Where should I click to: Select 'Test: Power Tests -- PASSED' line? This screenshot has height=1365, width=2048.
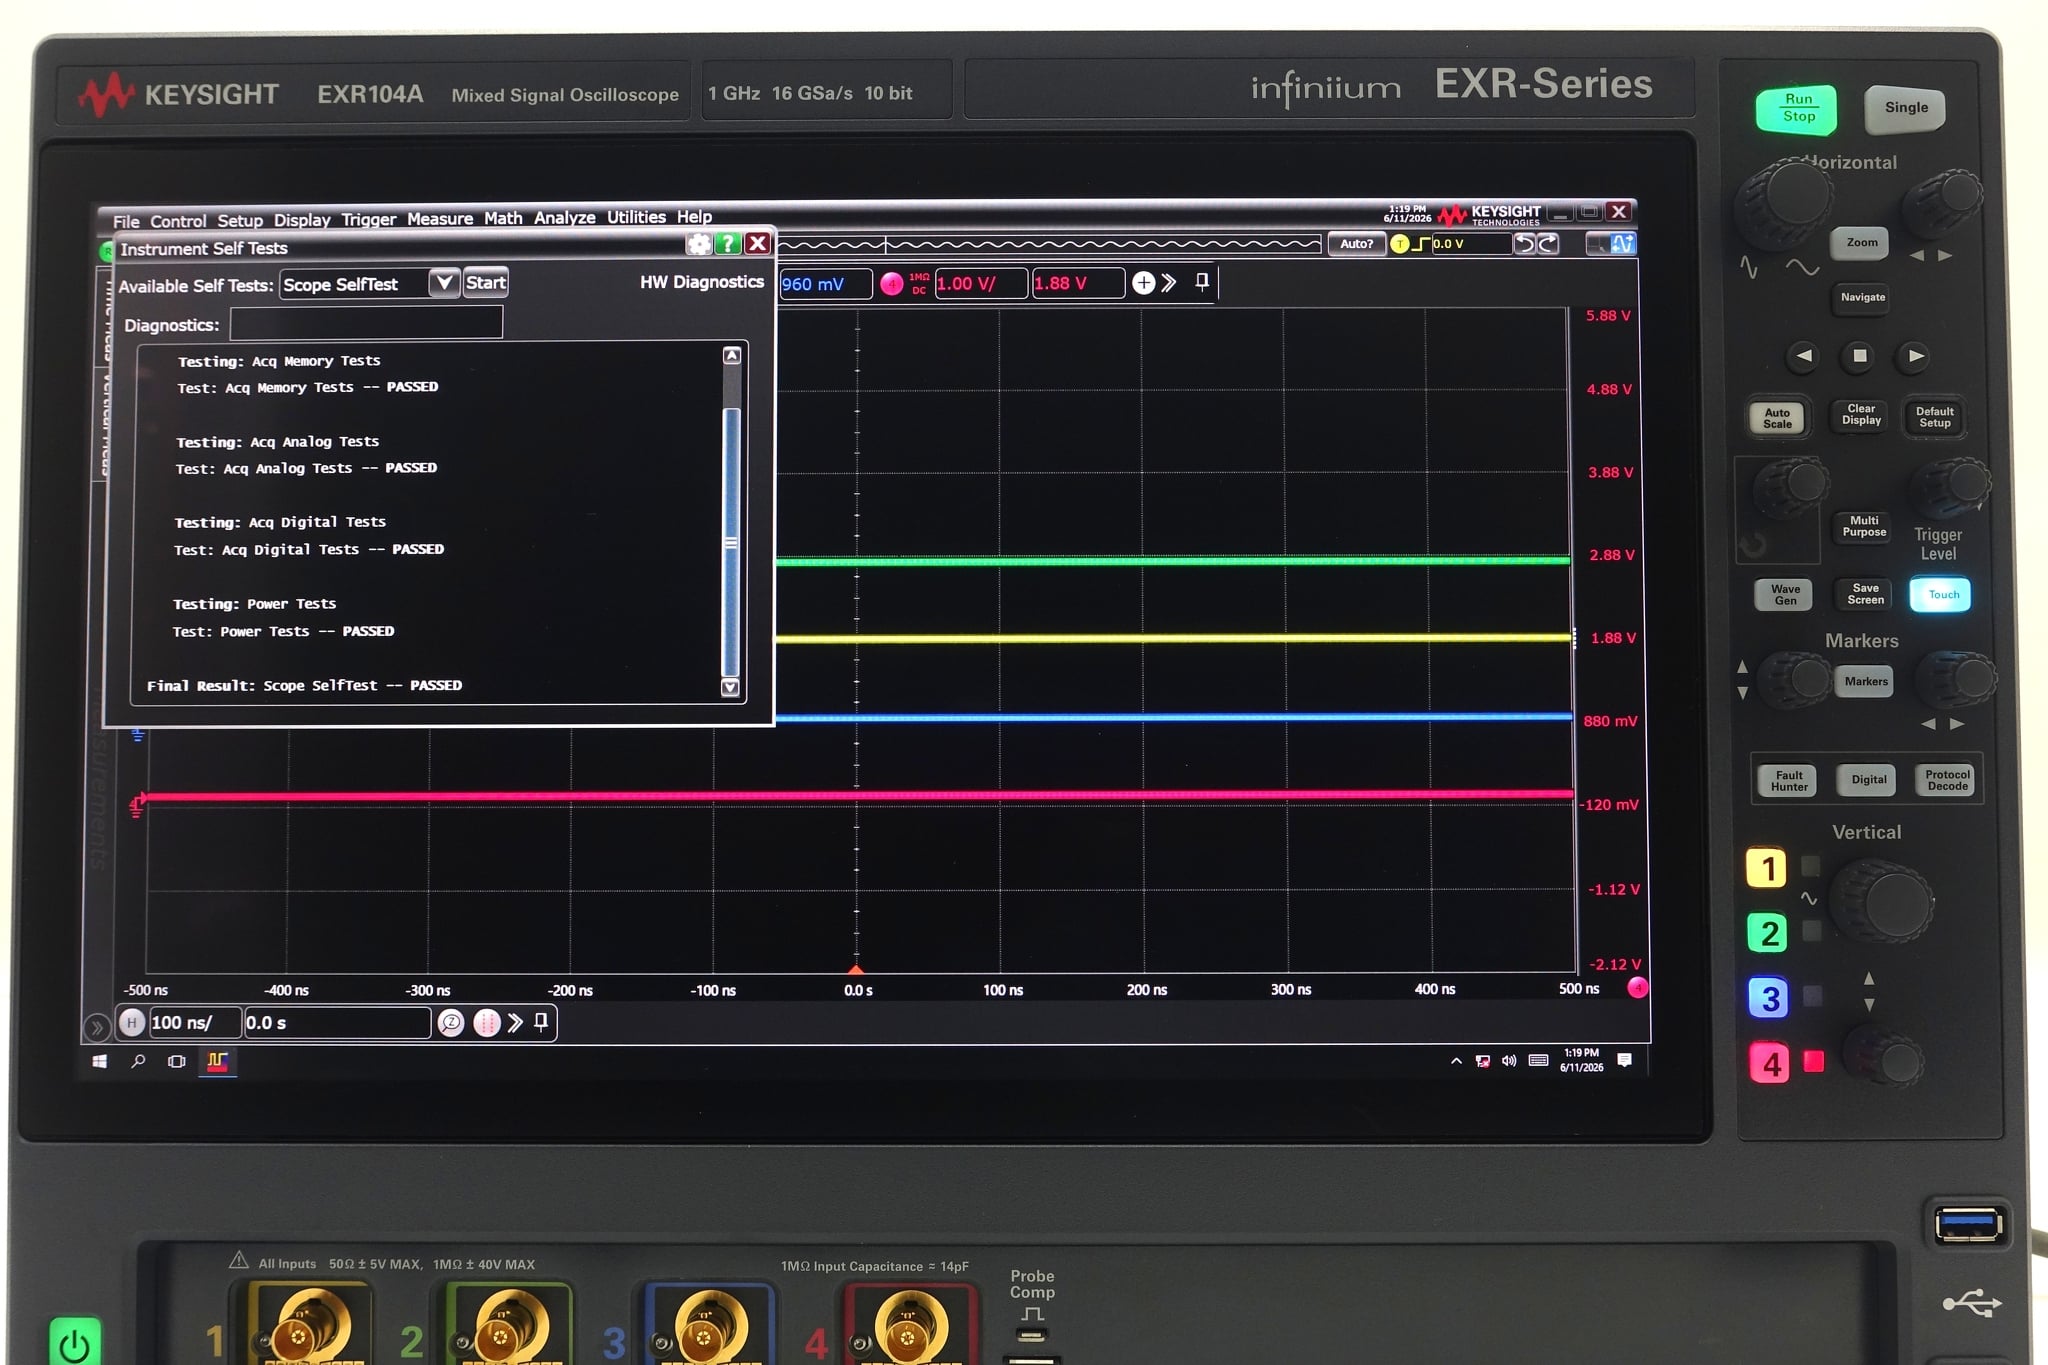pyautogui.click(x=283, y=631)
